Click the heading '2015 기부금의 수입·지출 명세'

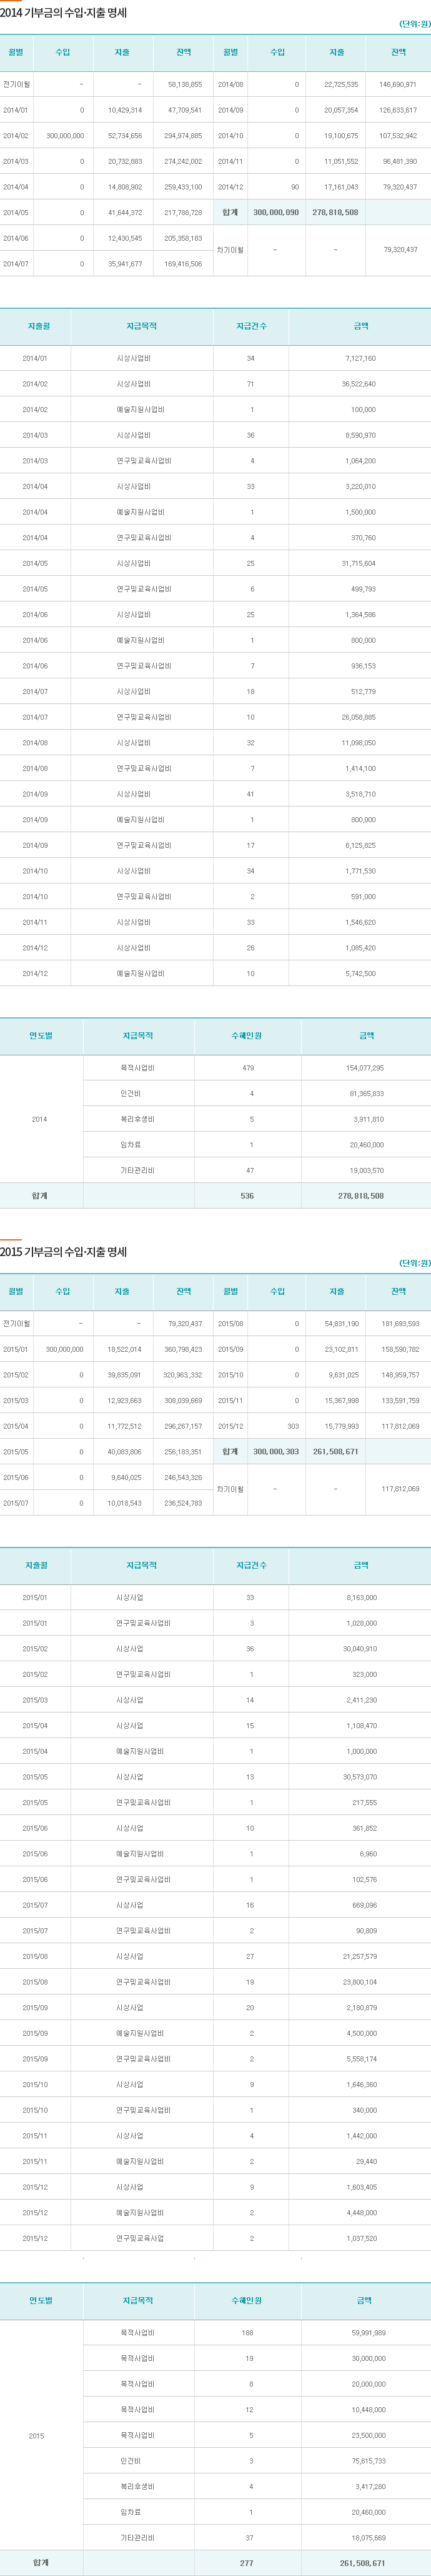(x=63, y=1252)
